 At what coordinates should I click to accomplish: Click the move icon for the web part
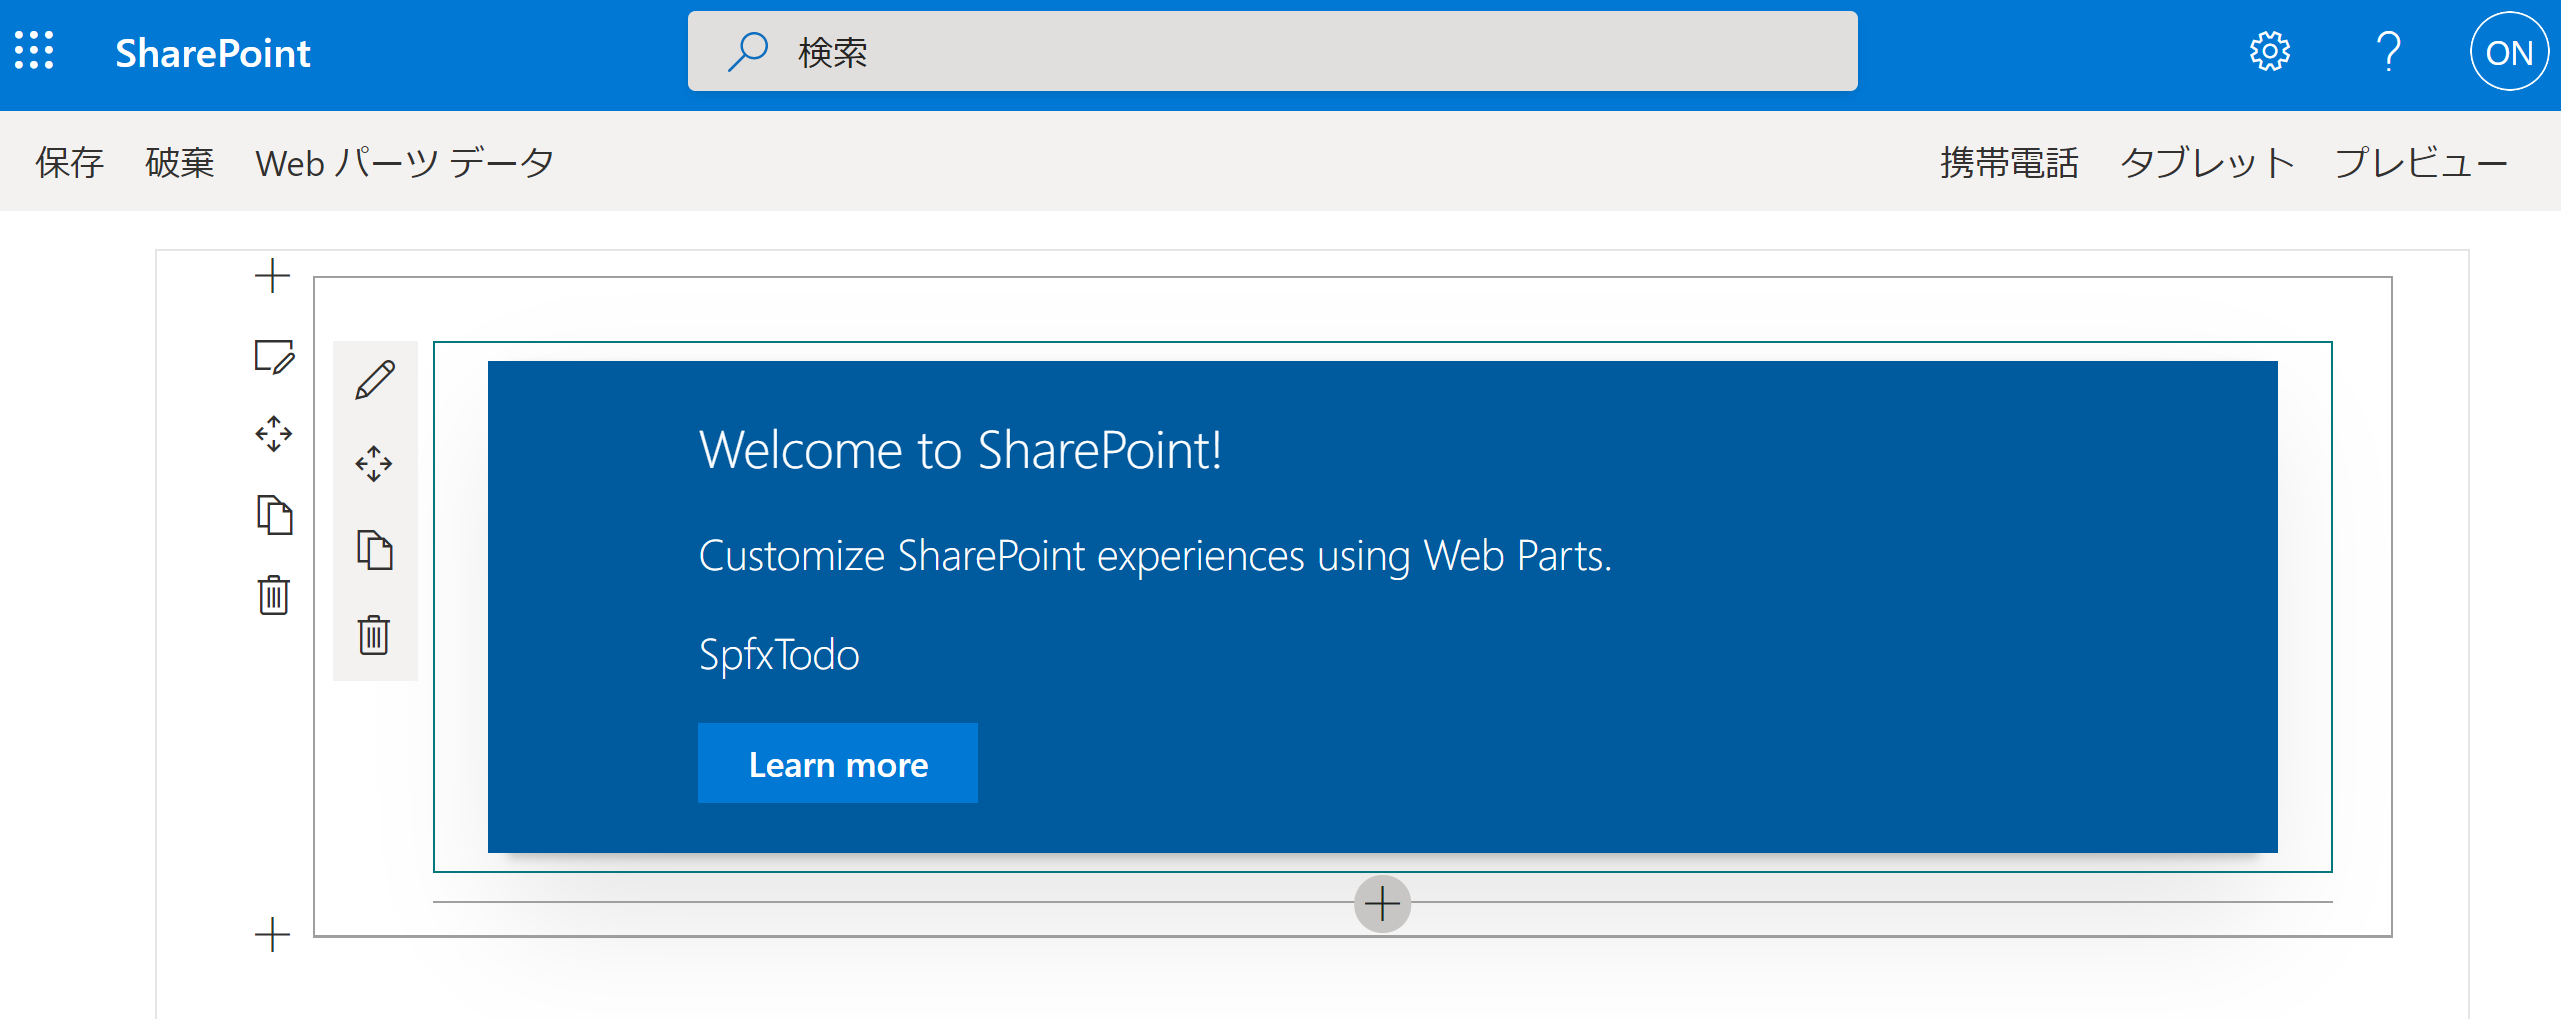374,463
